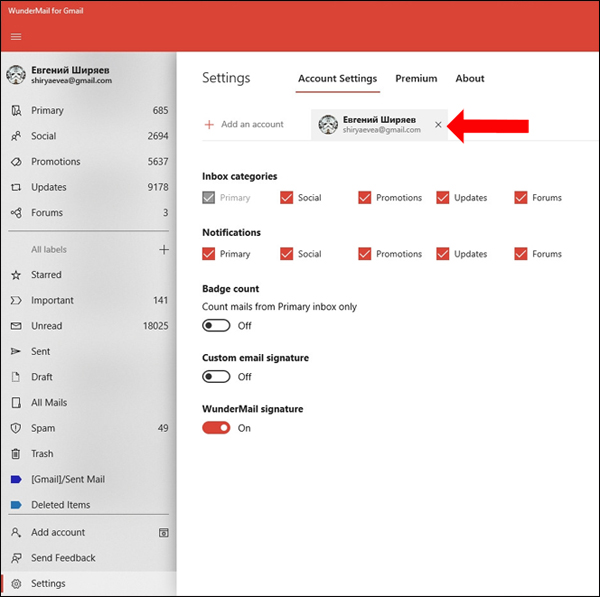
Task: Click the Spam shield icon
Action: [x=16, y=428]
